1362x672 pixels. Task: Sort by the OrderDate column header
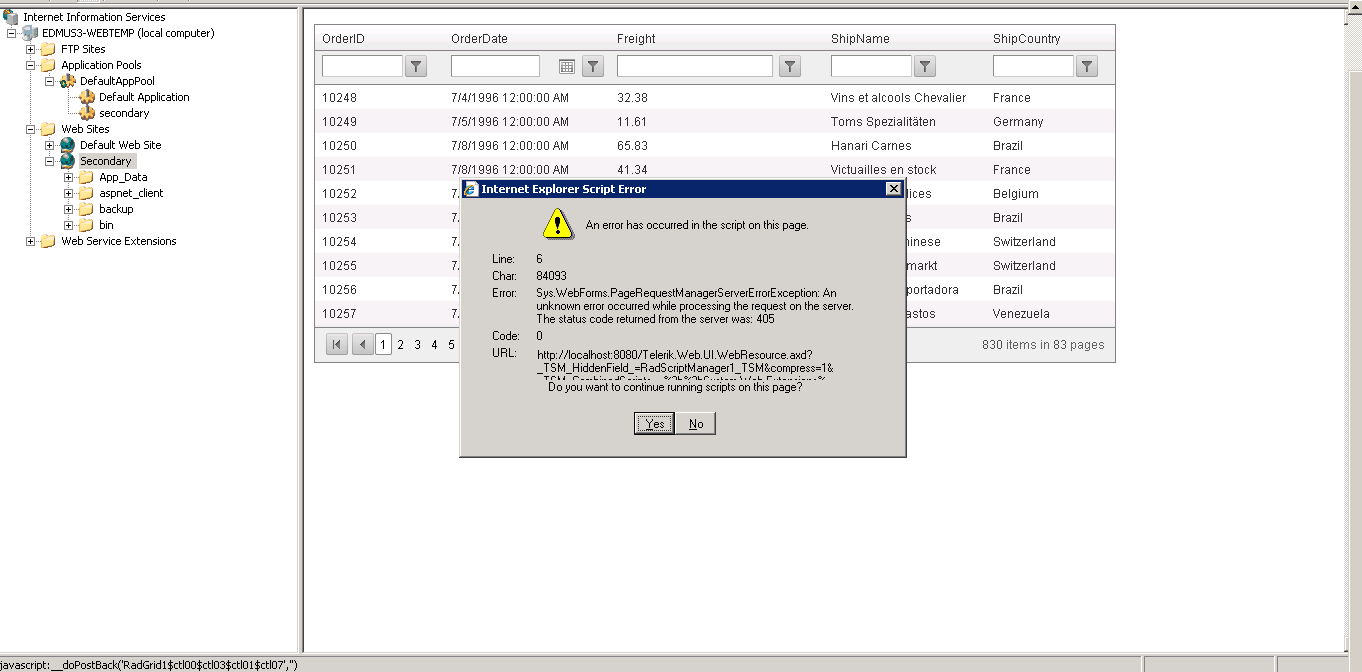click(x=479, y=39)
